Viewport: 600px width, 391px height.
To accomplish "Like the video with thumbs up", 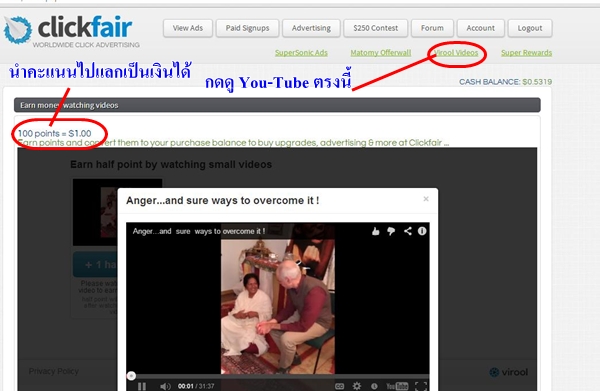I will [x=375, y=231].
